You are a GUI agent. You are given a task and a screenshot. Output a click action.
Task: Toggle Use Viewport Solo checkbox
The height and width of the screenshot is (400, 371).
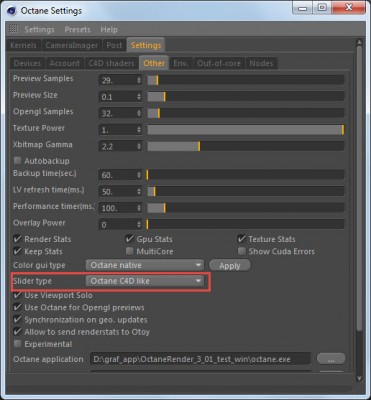[x=17, y=295]
